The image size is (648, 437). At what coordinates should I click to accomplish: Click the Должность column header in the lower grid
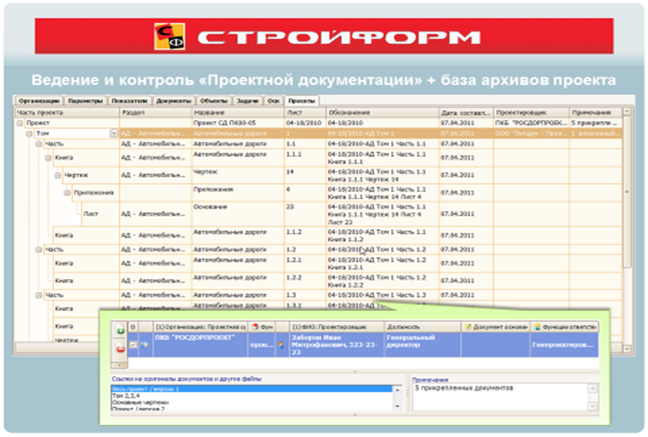click(x=422, y=327)
